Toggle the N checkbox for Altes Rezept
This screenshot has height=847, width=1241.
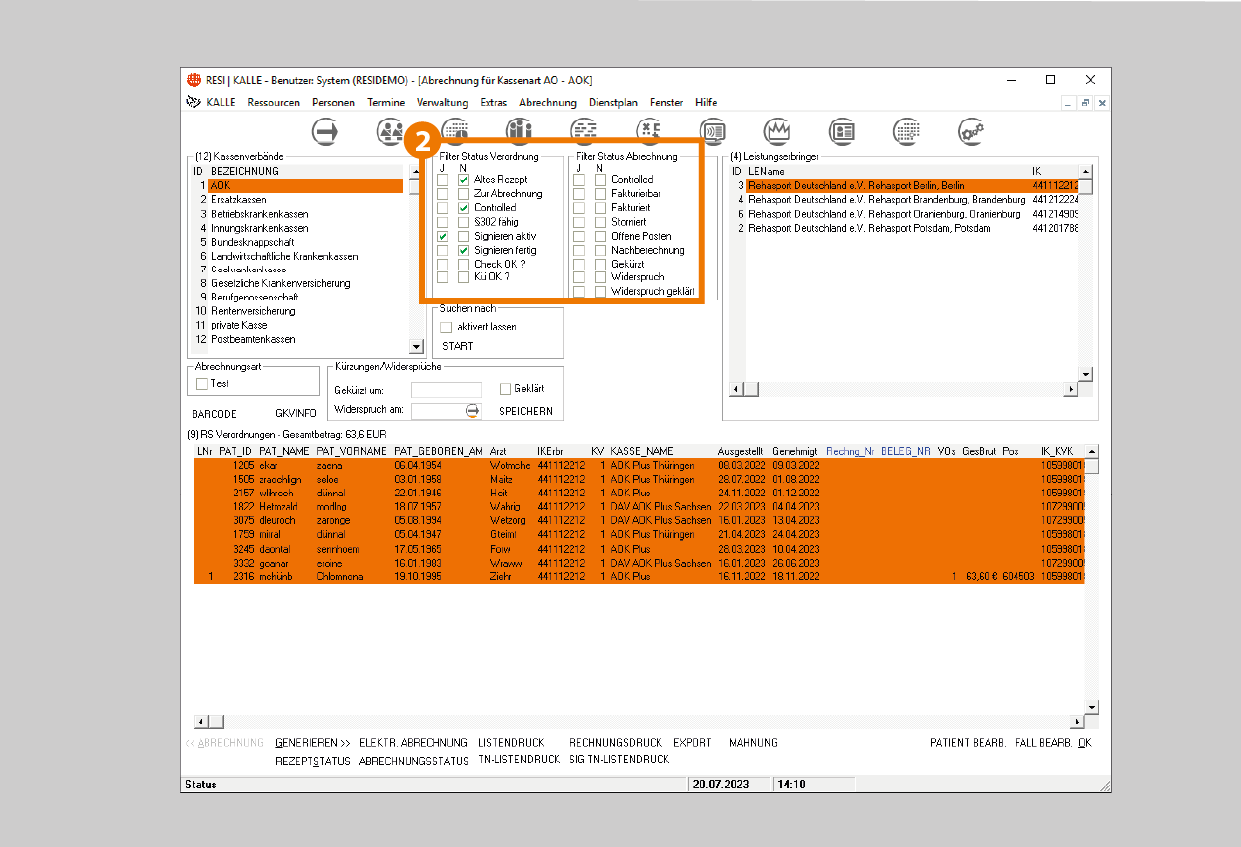pos(464,180)
